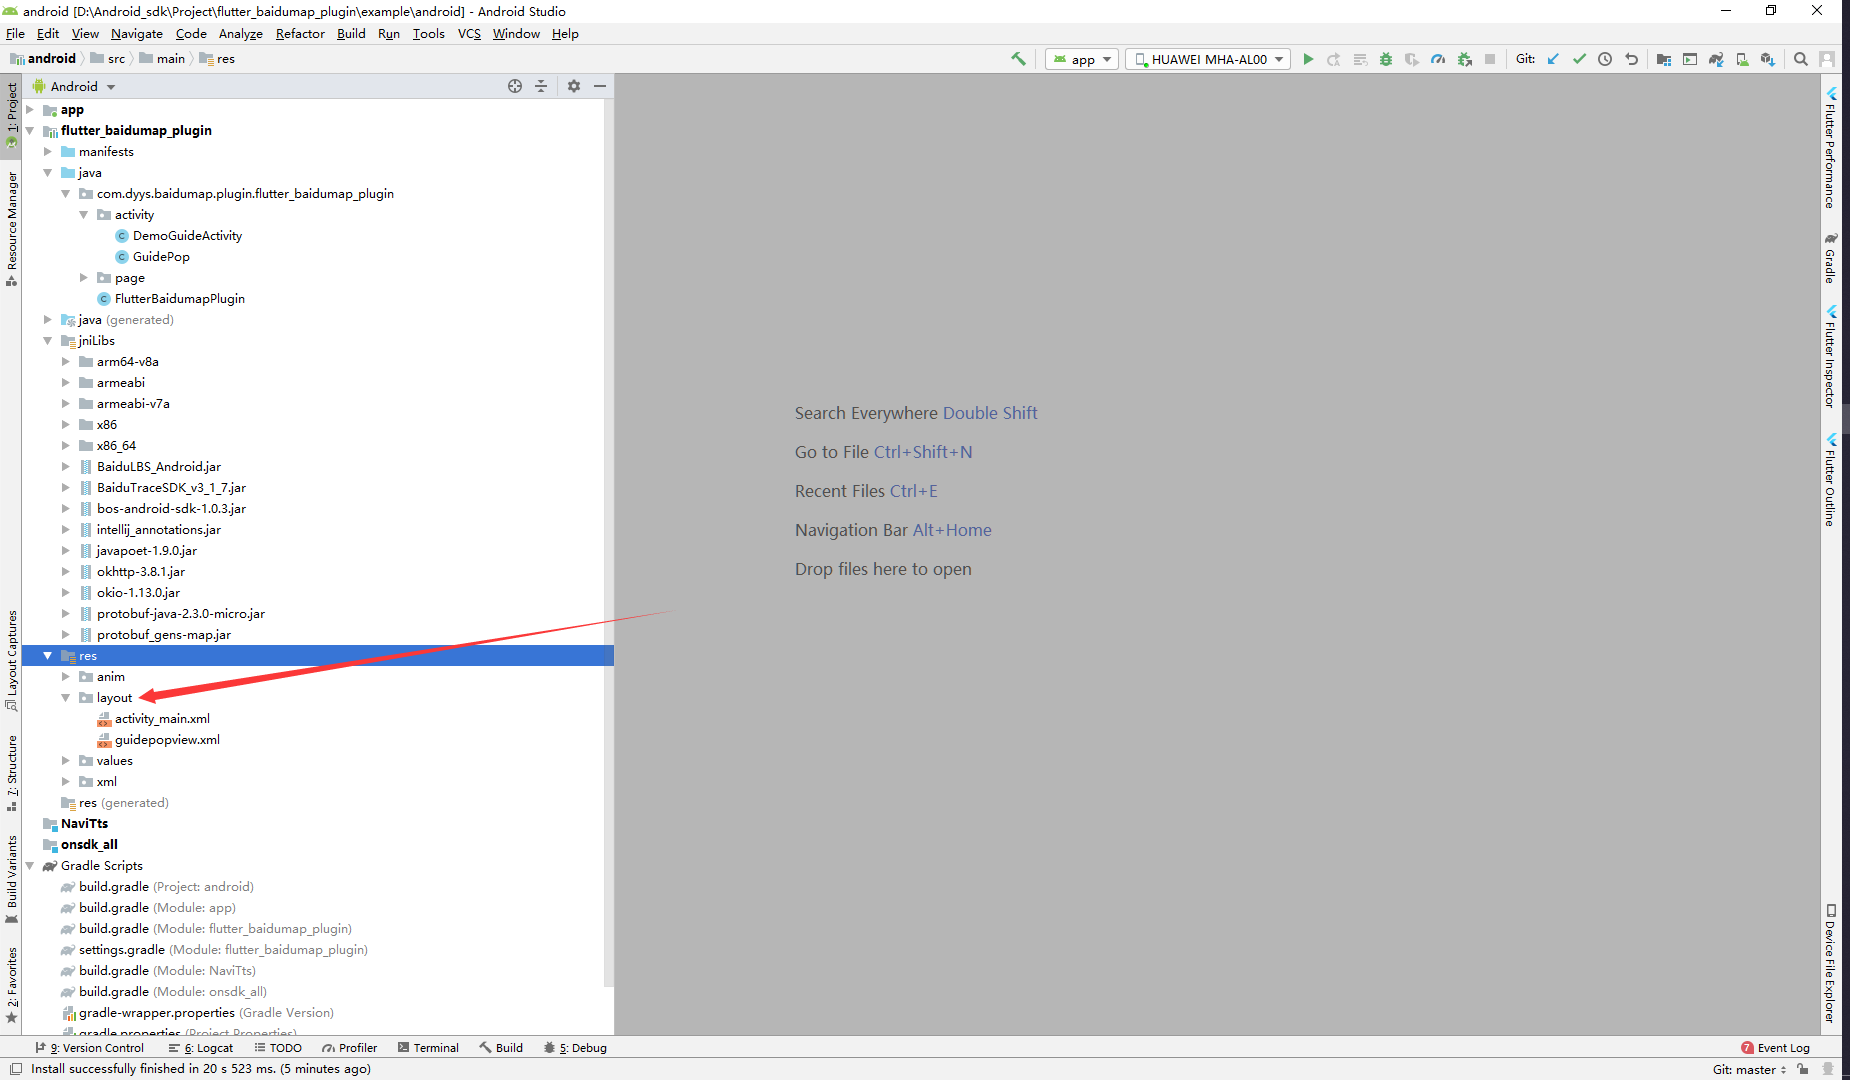The height and width of the screenshot is (1080, 1850).
Task: Hide the Project panel with minus icon
Action: pos(600,86)
